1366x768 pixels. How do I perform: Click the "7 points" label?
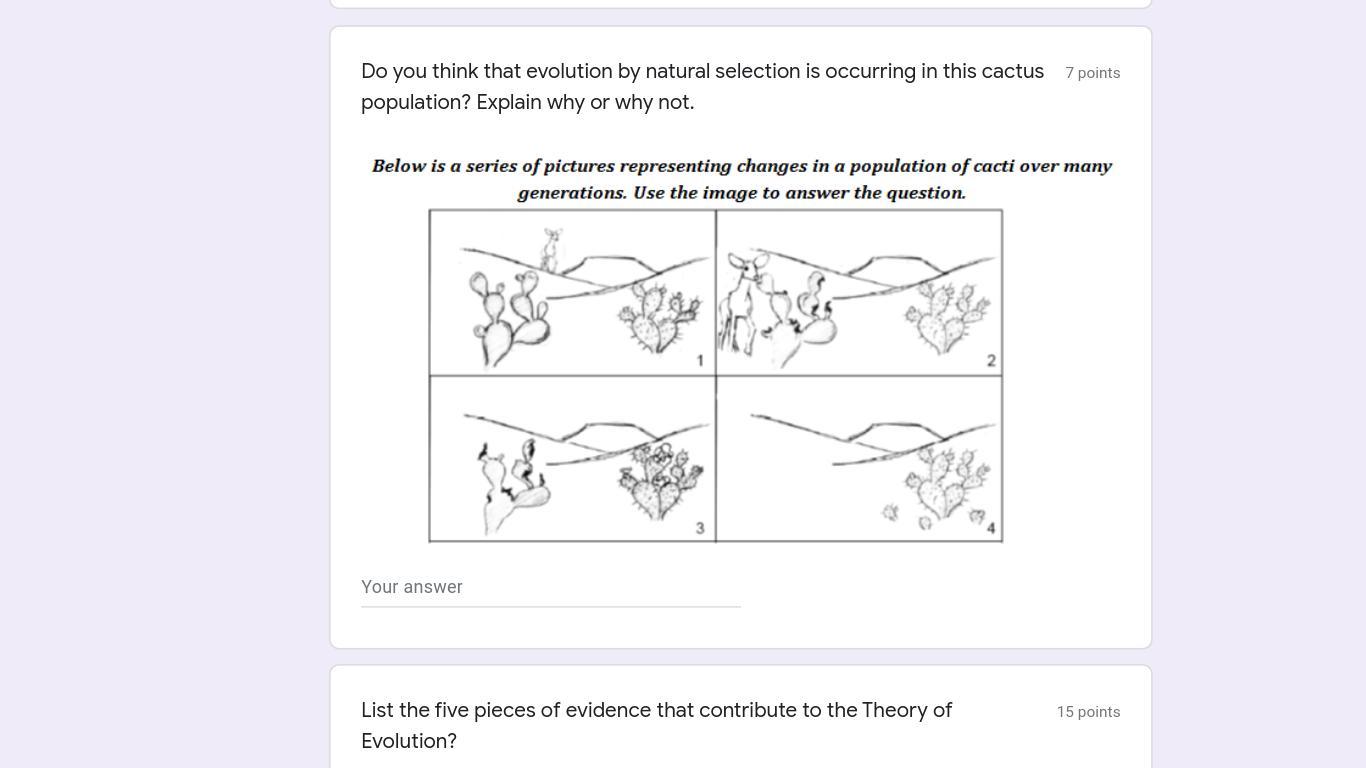(x=1092, y=73)
